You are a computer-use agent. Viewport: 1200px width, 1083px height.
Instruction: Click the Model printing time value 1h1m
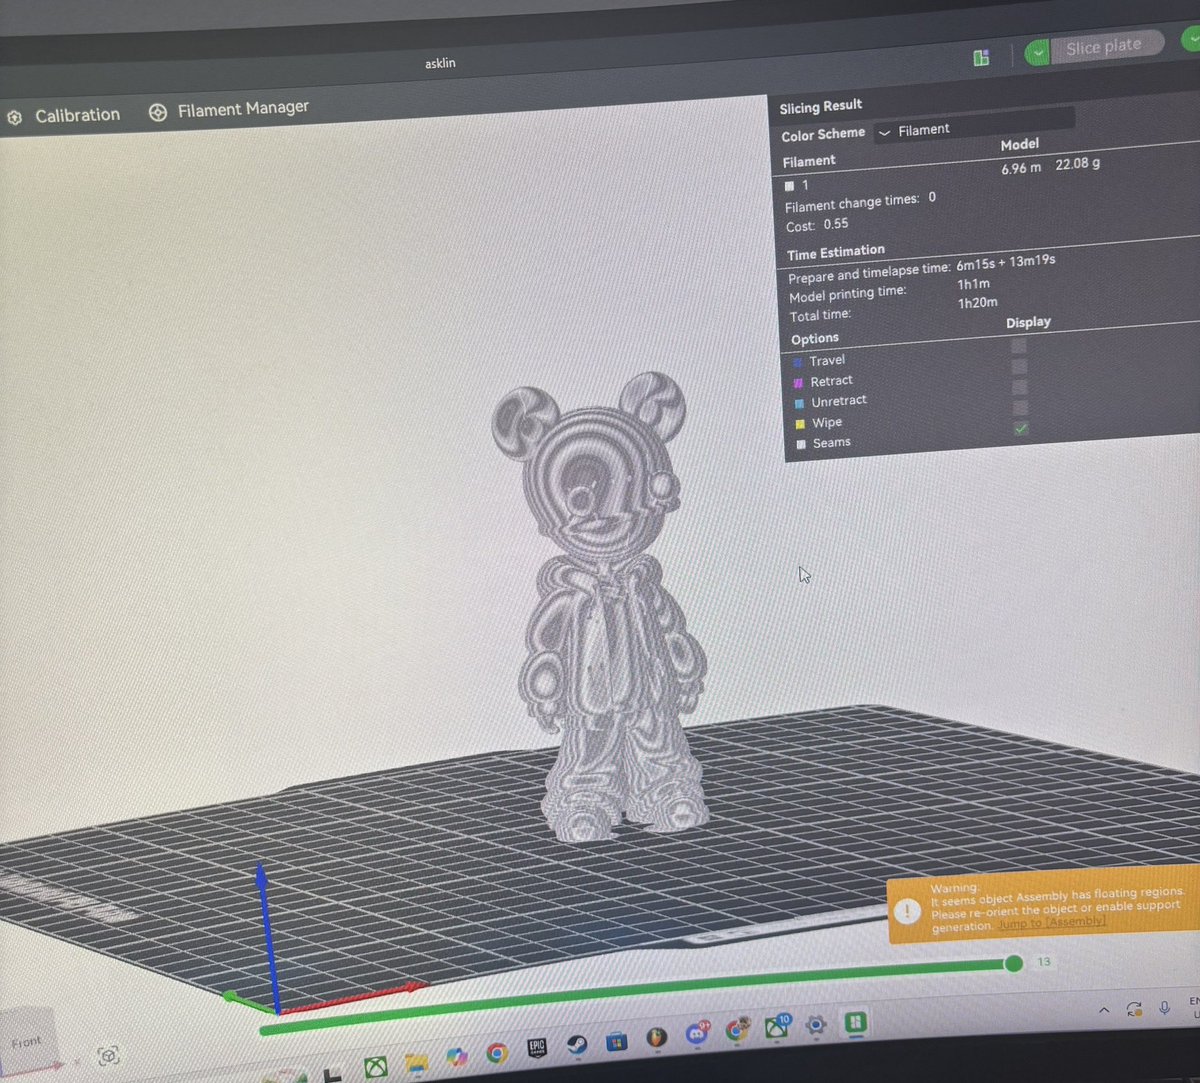(x=973, y=284)
